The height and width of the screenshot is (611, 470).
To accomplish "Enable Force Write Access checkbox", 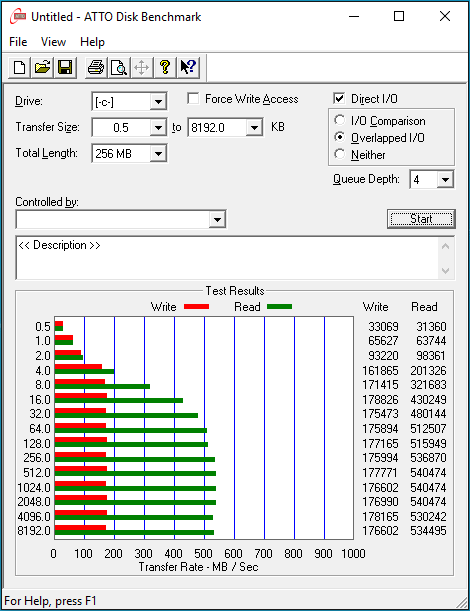I will [193, 99].
